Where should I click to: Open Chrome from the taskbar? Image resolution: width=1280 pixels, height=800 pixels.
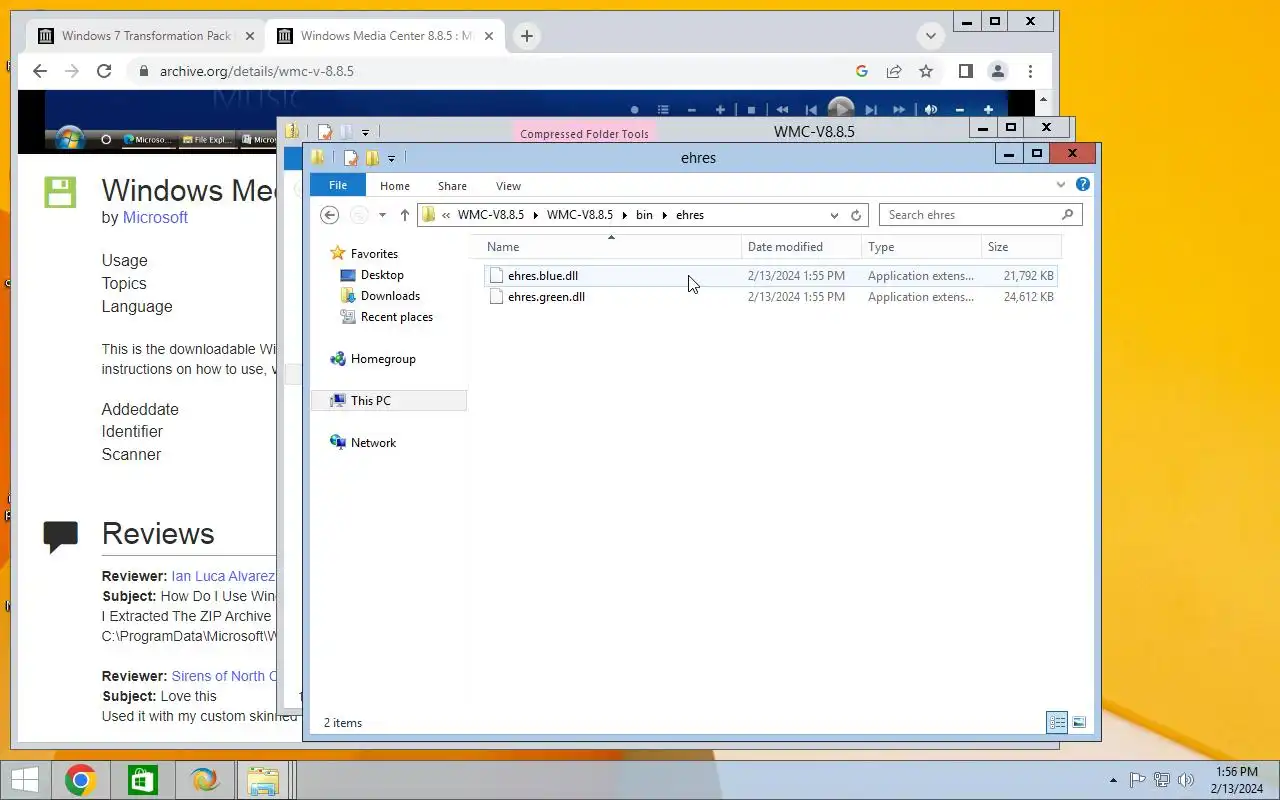(80, 780)
